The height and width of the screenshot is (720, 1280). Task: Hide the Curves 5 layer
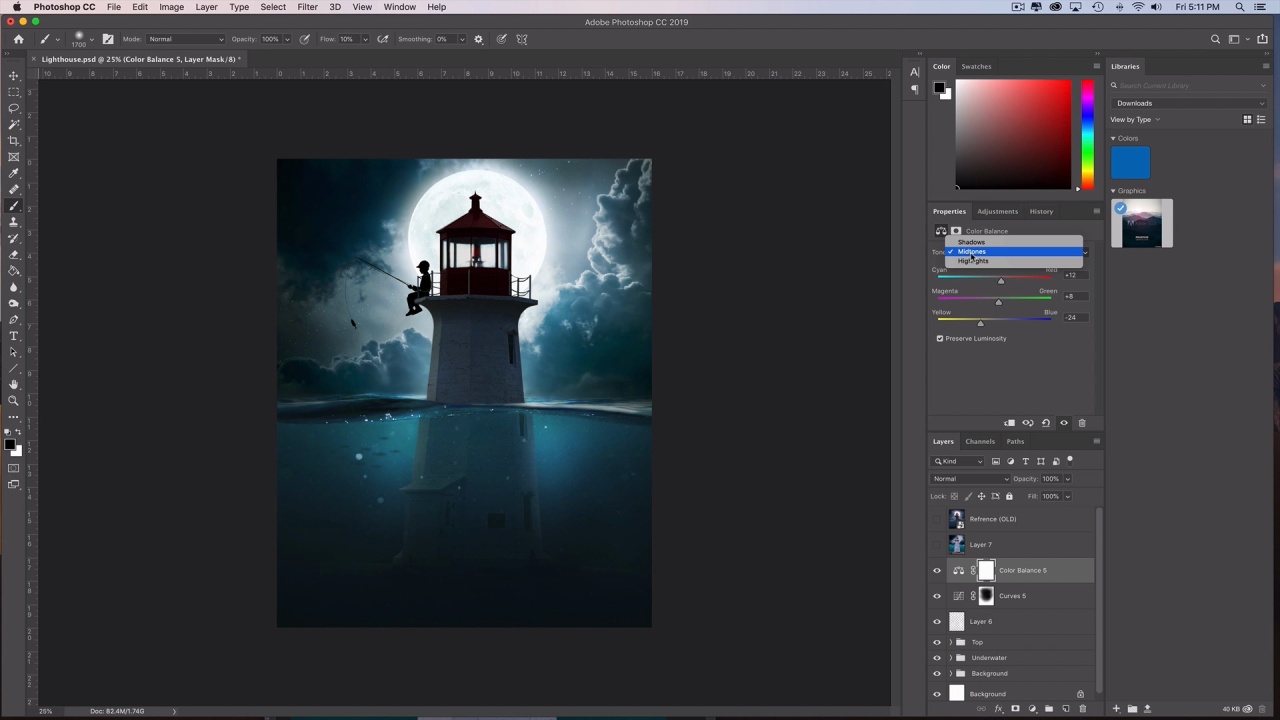pyautogui.click(x=937, y=596)
